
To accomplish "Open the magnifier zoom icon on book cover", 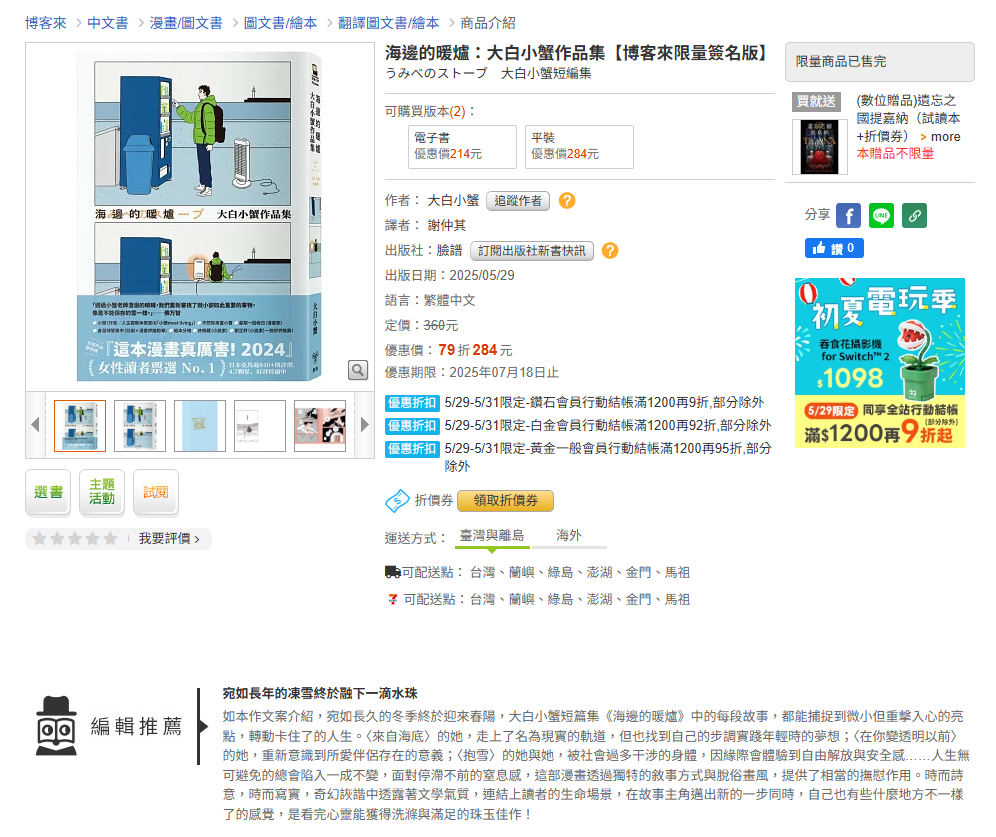I will tap(358, 370).
